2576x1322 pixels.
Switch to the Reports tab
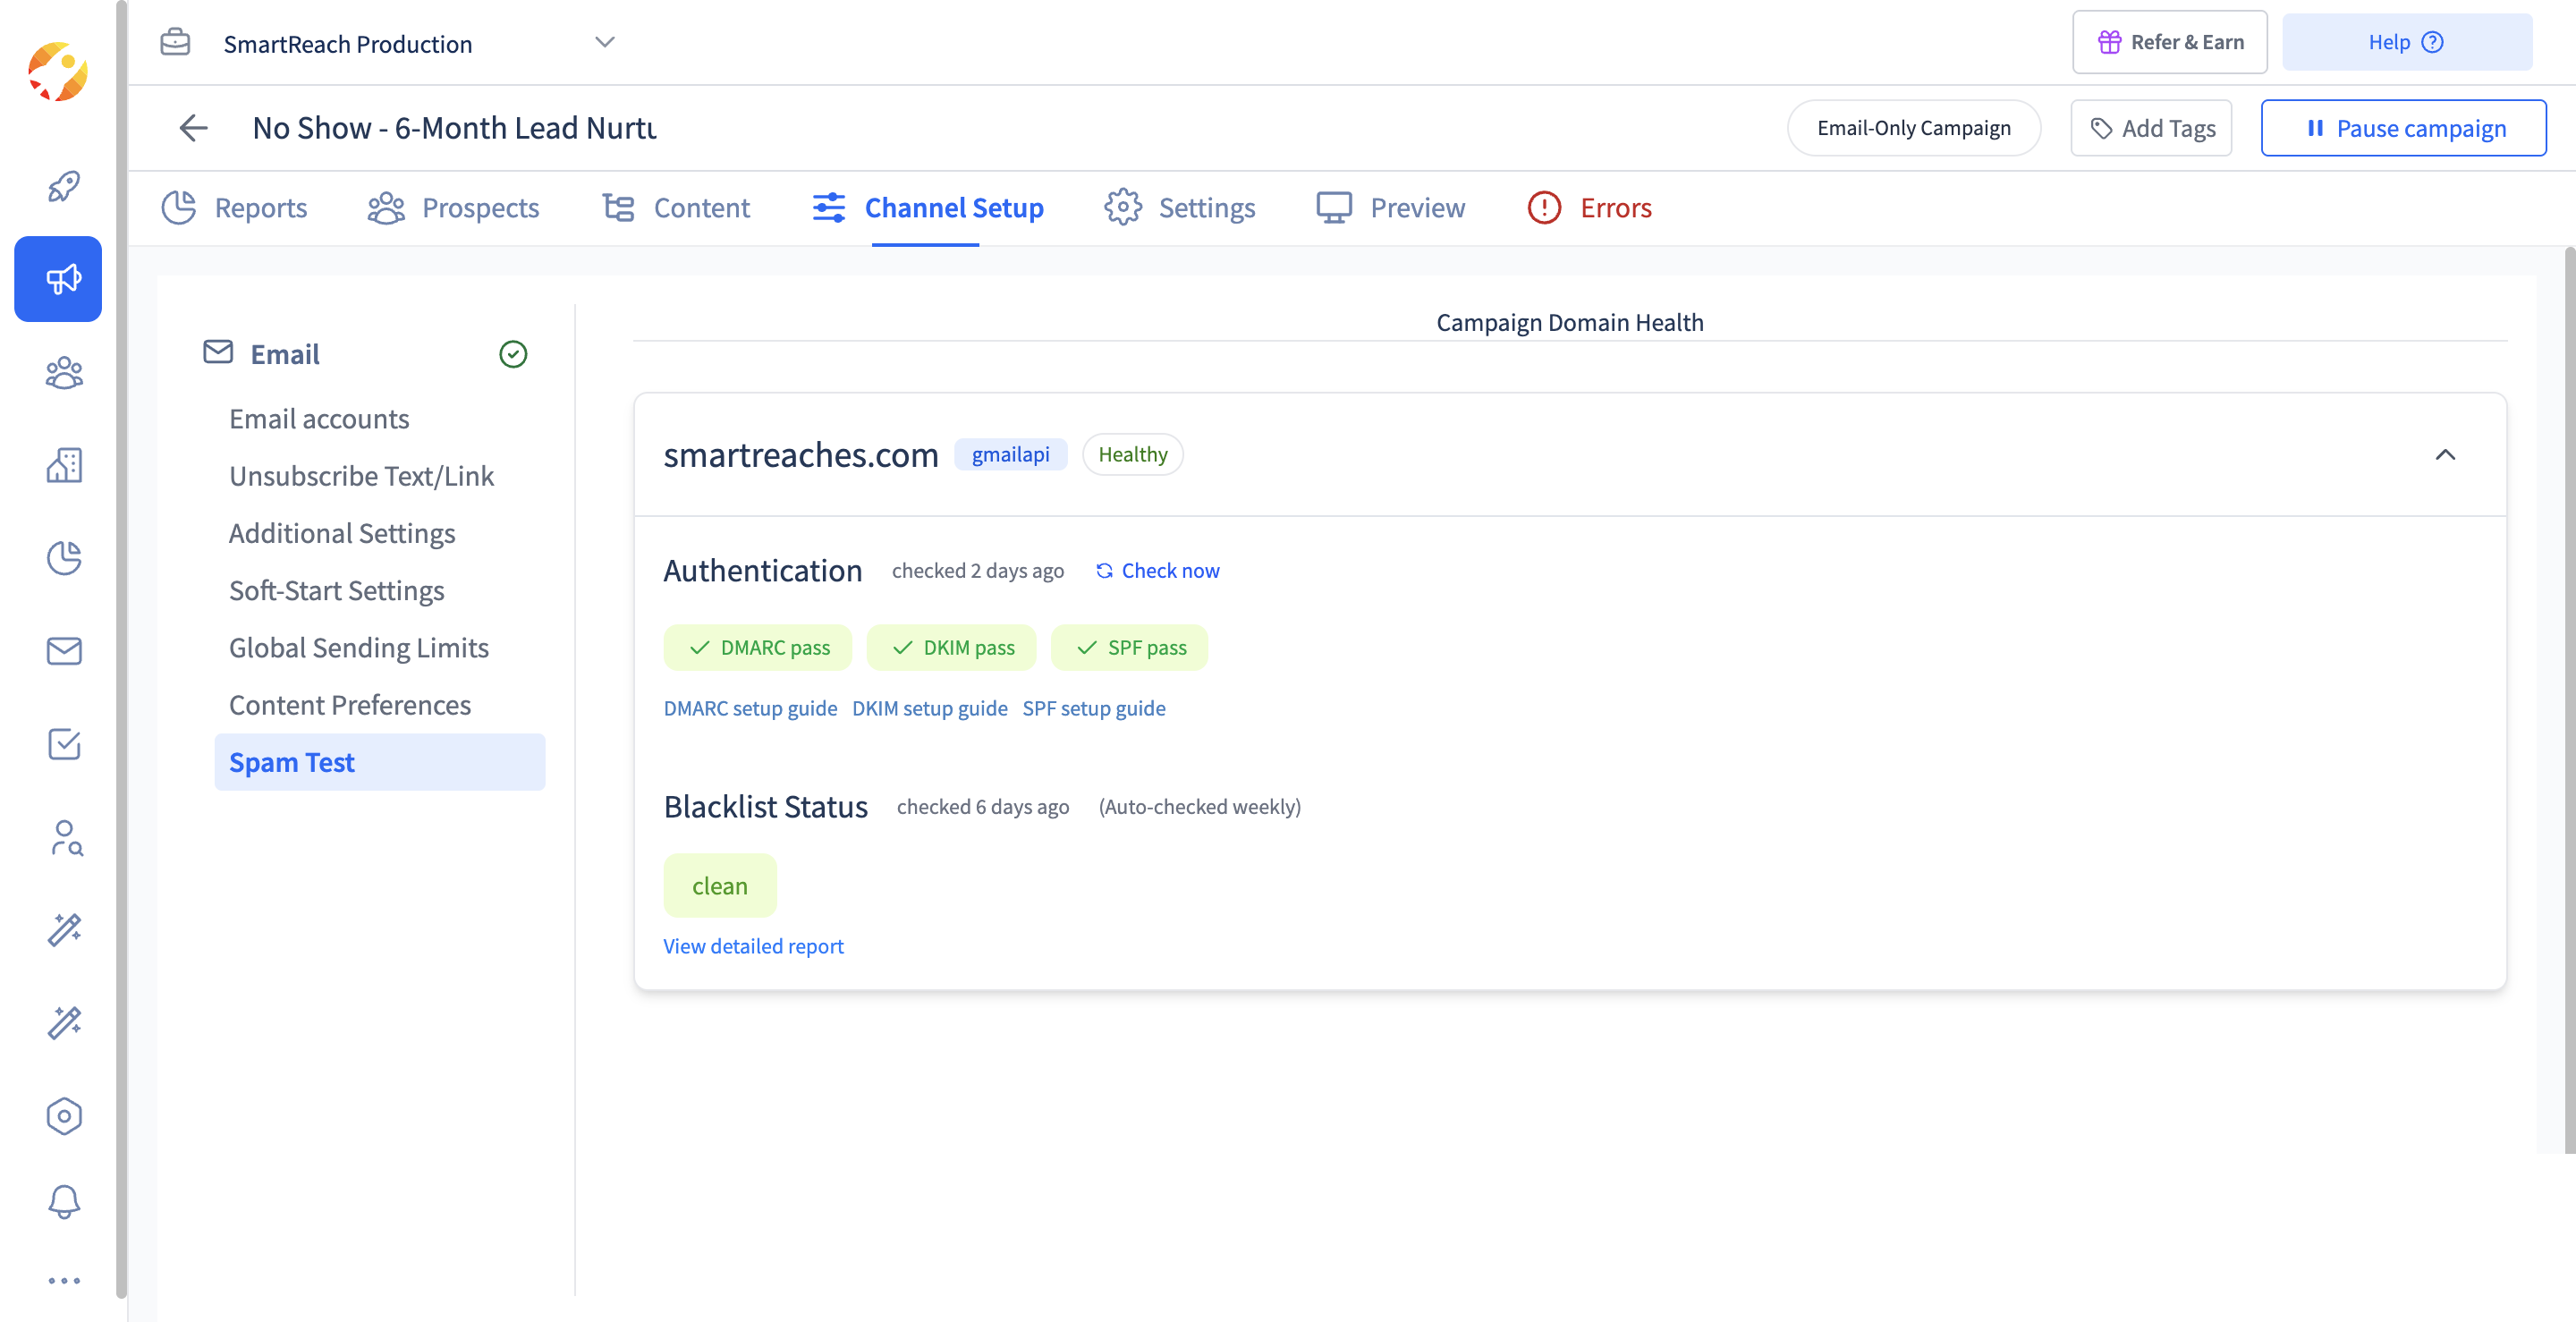pyautogui.click(x=234, y=207)
